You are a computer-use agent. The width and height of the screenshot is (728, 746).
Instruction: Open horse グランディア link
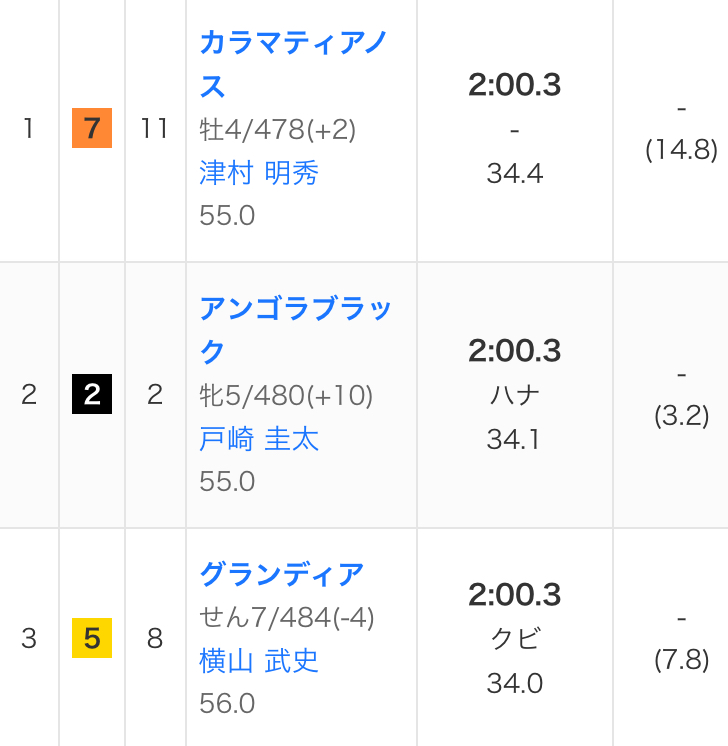coord(281,574)
